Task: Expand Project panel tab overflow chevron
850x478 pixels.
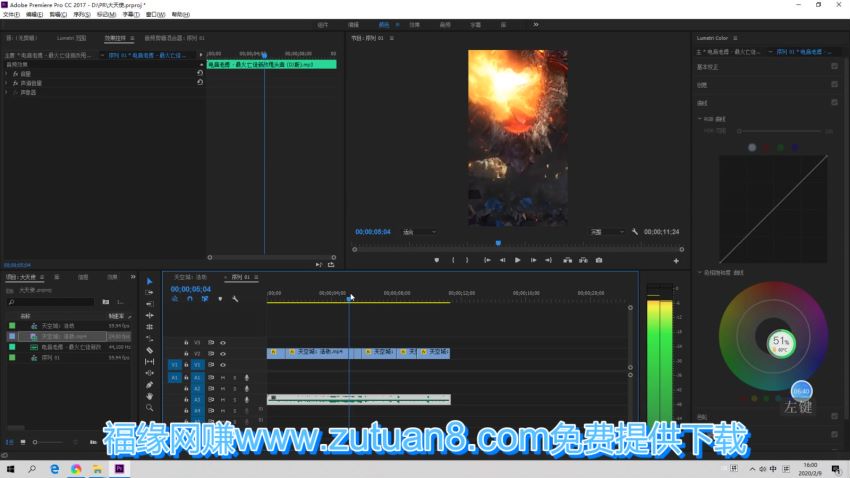Action: pyautogui.click(x=133, y=277)
